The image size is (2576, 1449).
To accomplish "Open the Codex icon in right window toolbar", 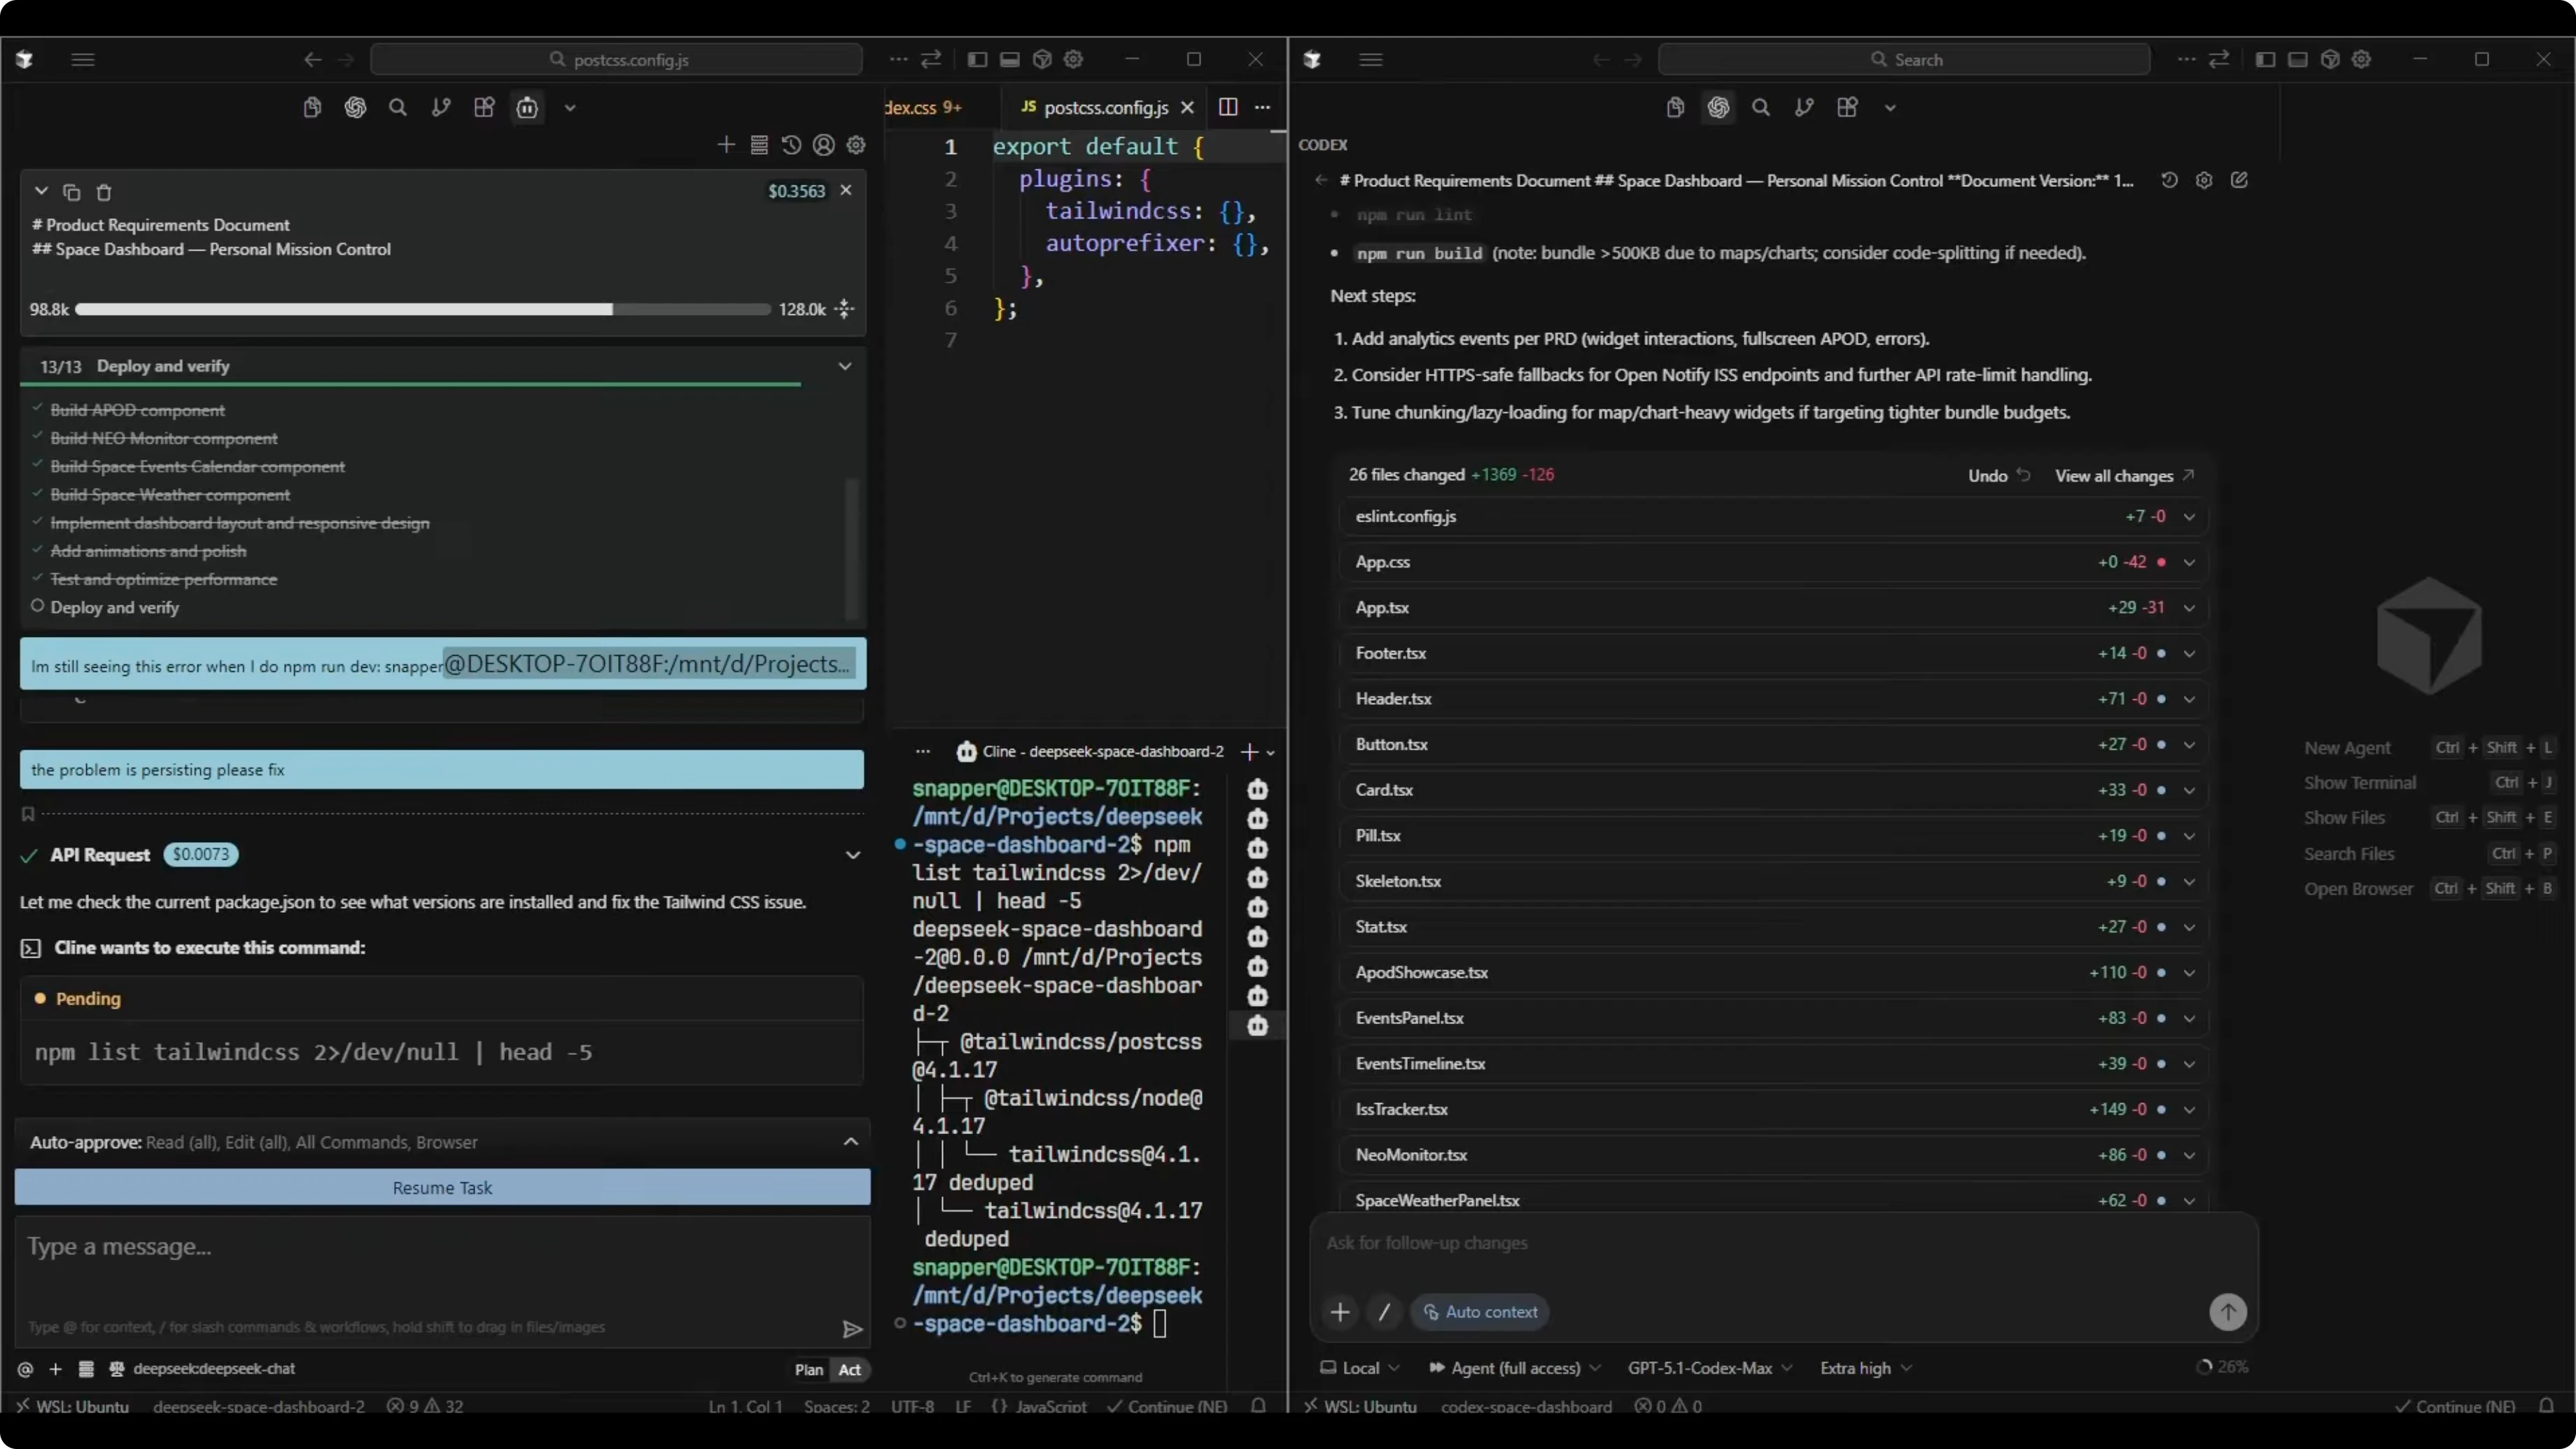I will [1718, 108].
